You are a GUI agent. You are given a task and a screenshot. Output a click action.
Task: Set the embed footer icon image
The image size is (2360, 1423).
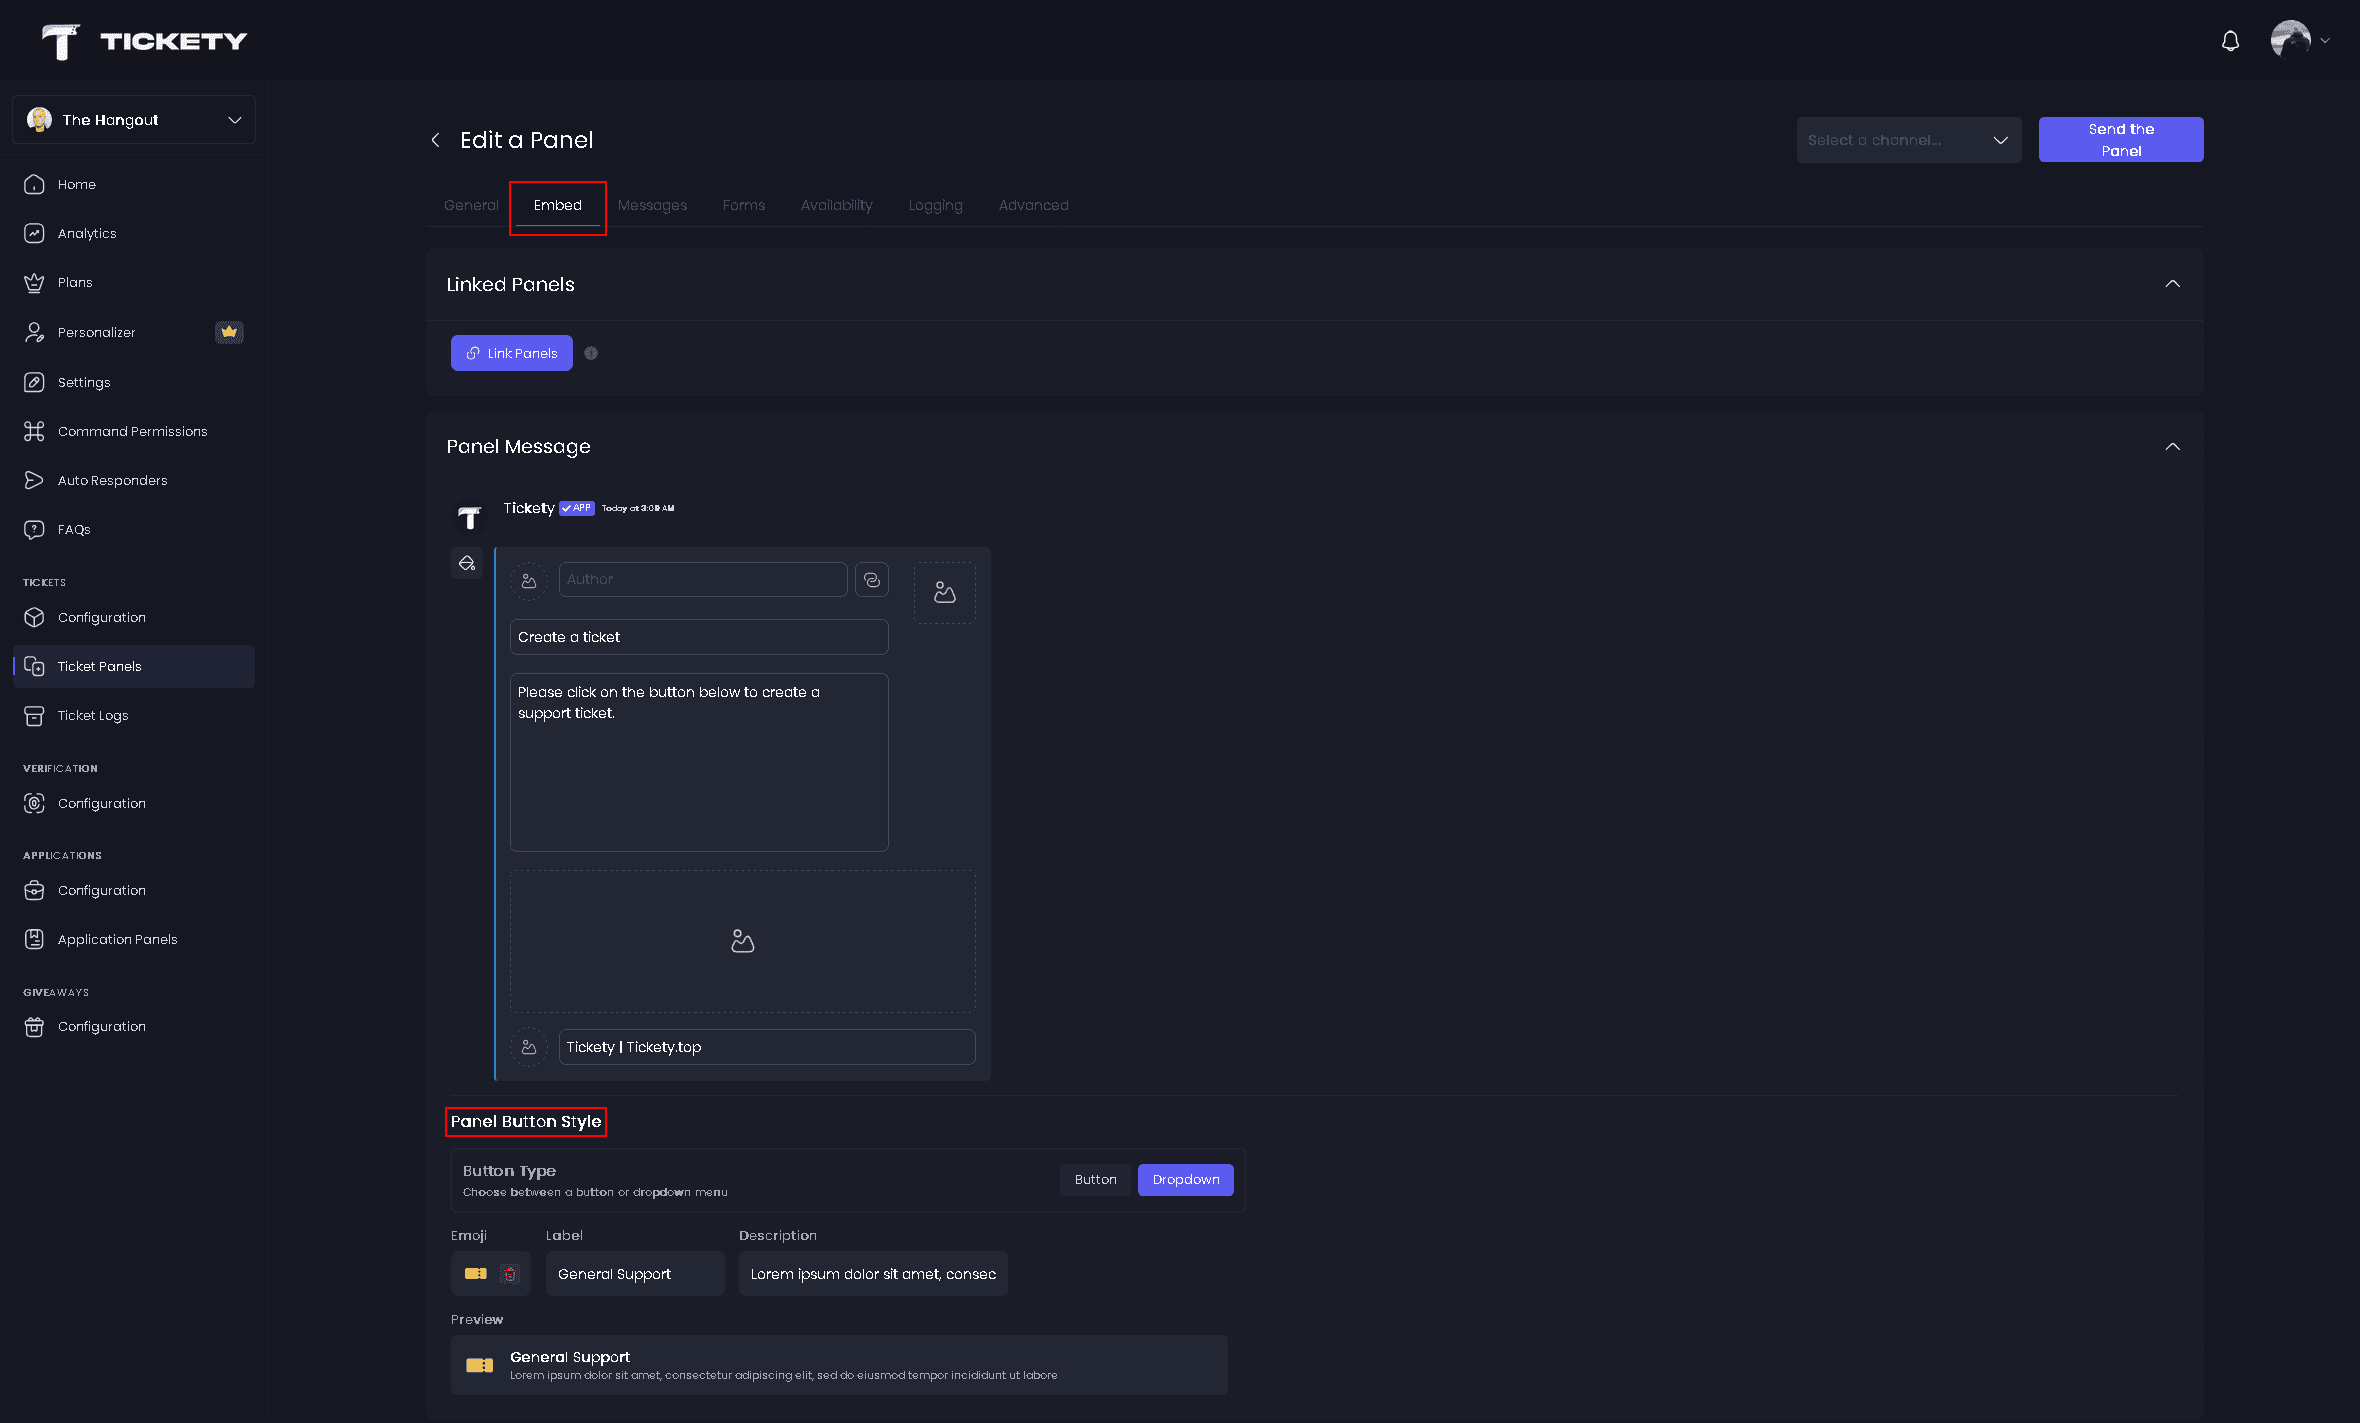pos(529,1047)
